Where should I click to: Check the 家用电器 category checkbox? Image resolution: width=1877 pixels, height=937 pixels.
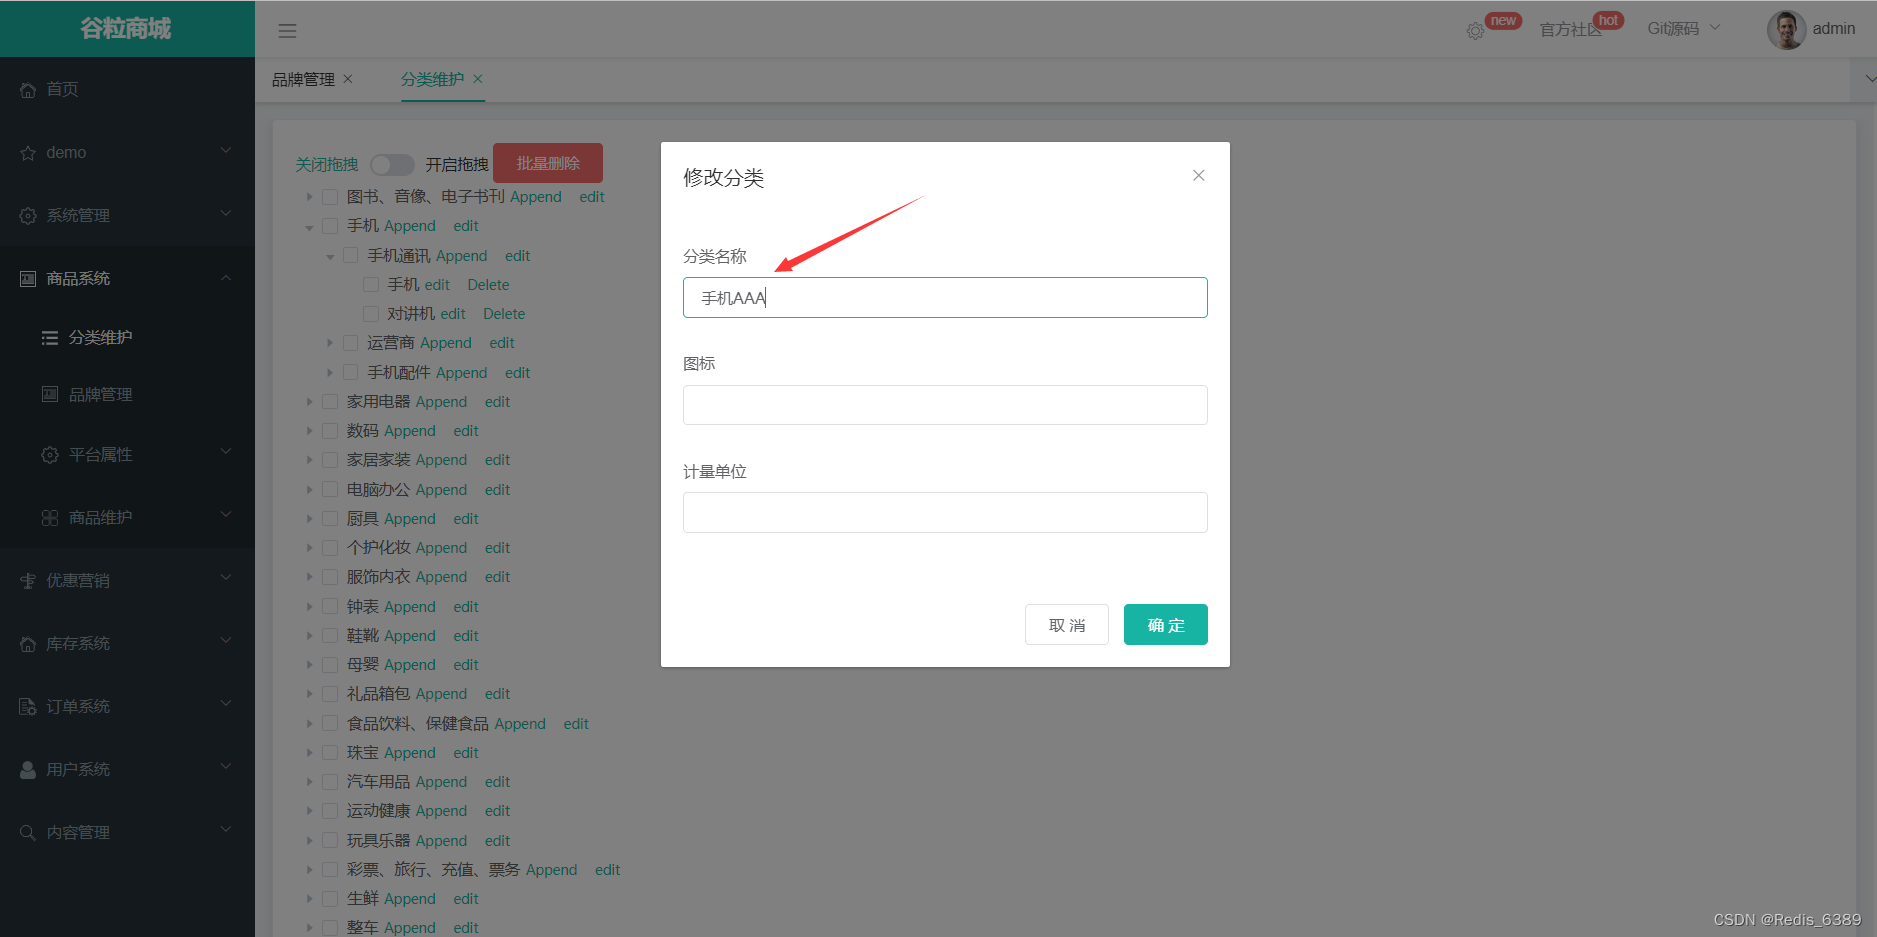(x=330, y=402)
